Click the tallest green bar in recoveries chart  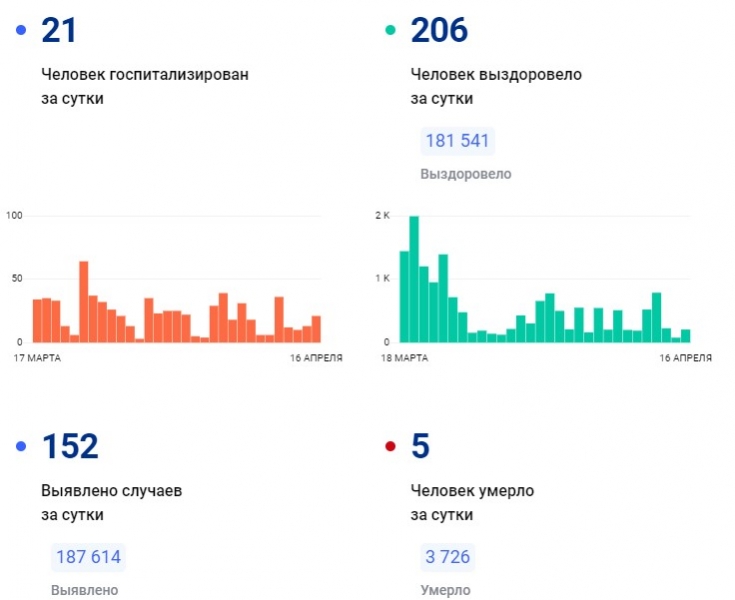pos(414,279)
